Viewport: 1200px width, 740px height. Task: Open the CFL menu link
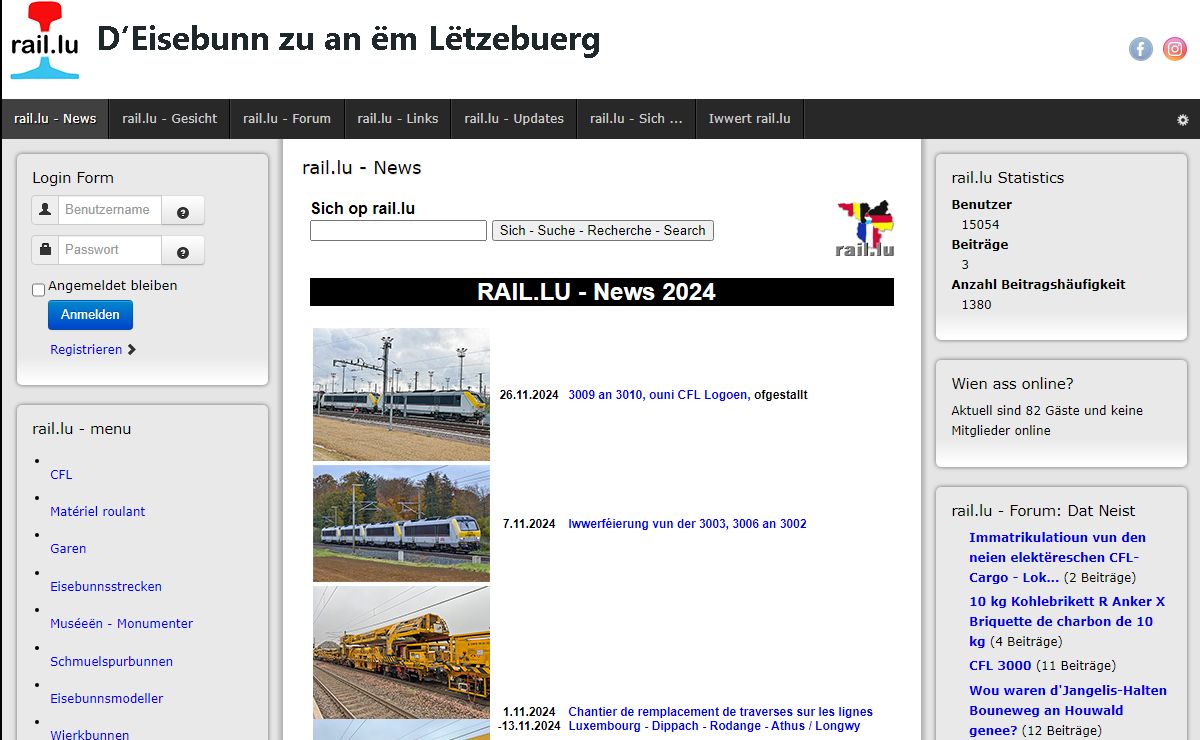coord(61,475)
